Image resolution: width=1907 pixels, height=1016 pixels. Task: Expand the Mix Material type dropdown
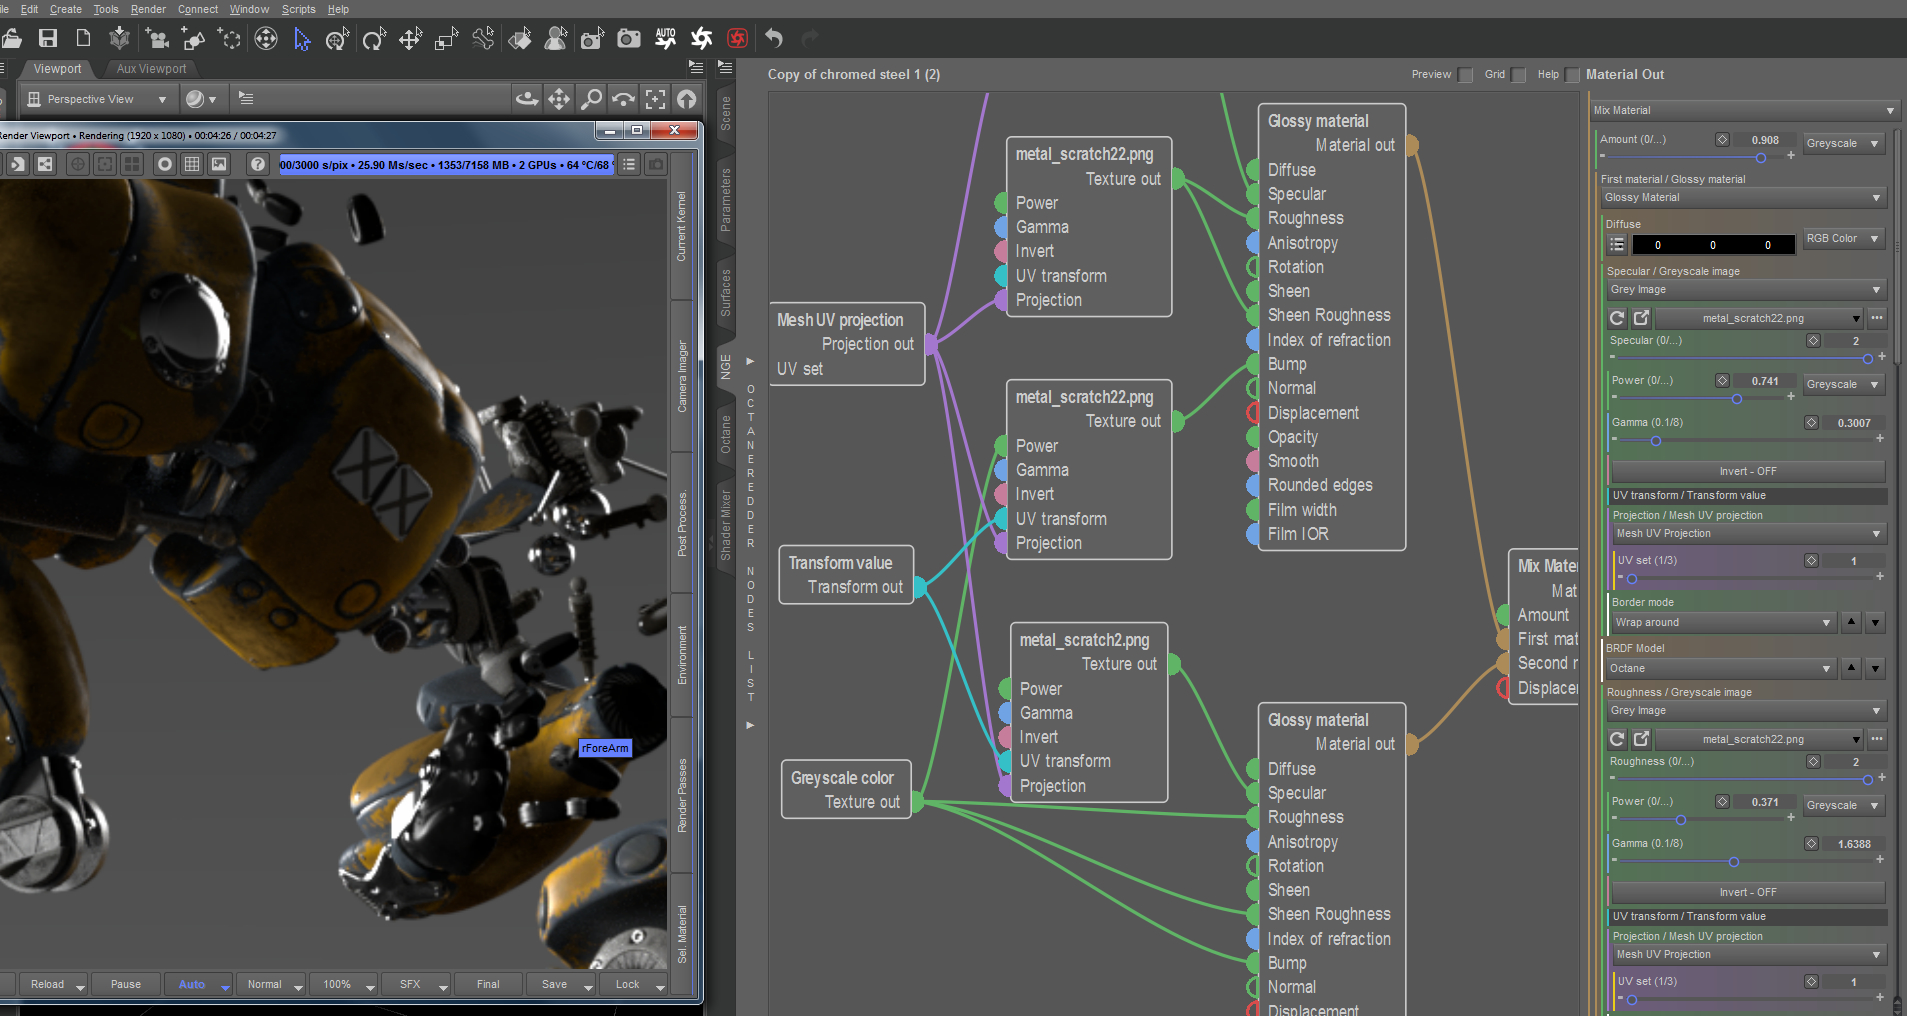click(x=1744, y=111)
